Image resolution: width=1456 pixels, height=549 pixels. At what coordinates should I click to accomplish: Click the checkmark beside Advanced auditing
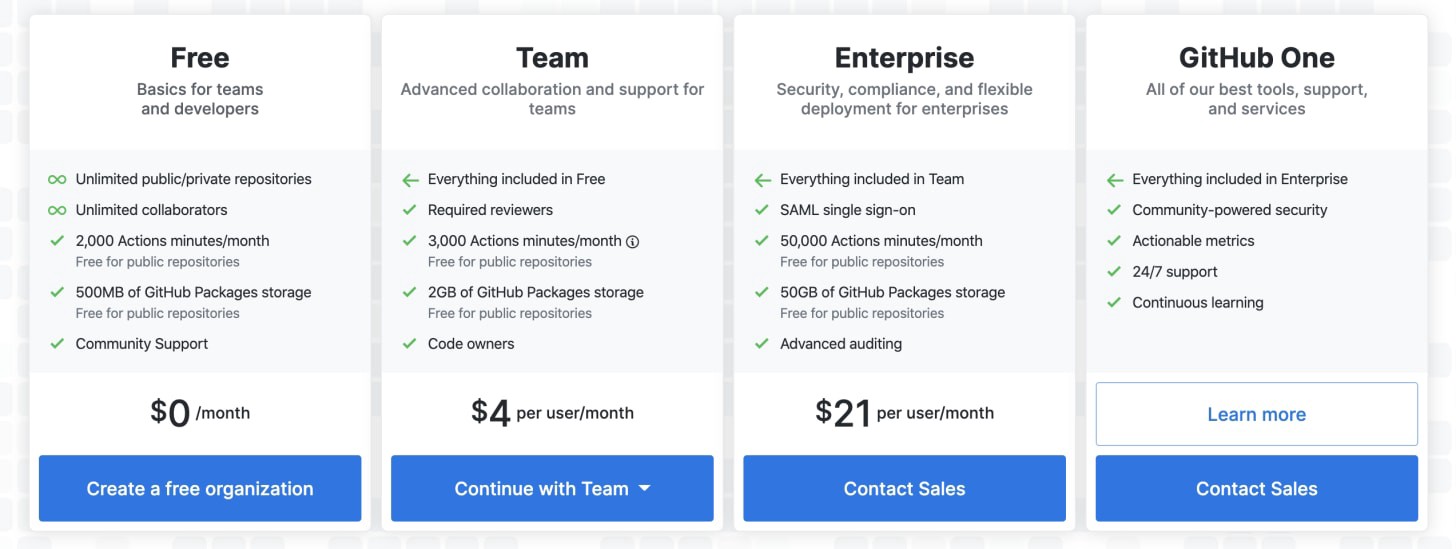click(x=762, y=344)
